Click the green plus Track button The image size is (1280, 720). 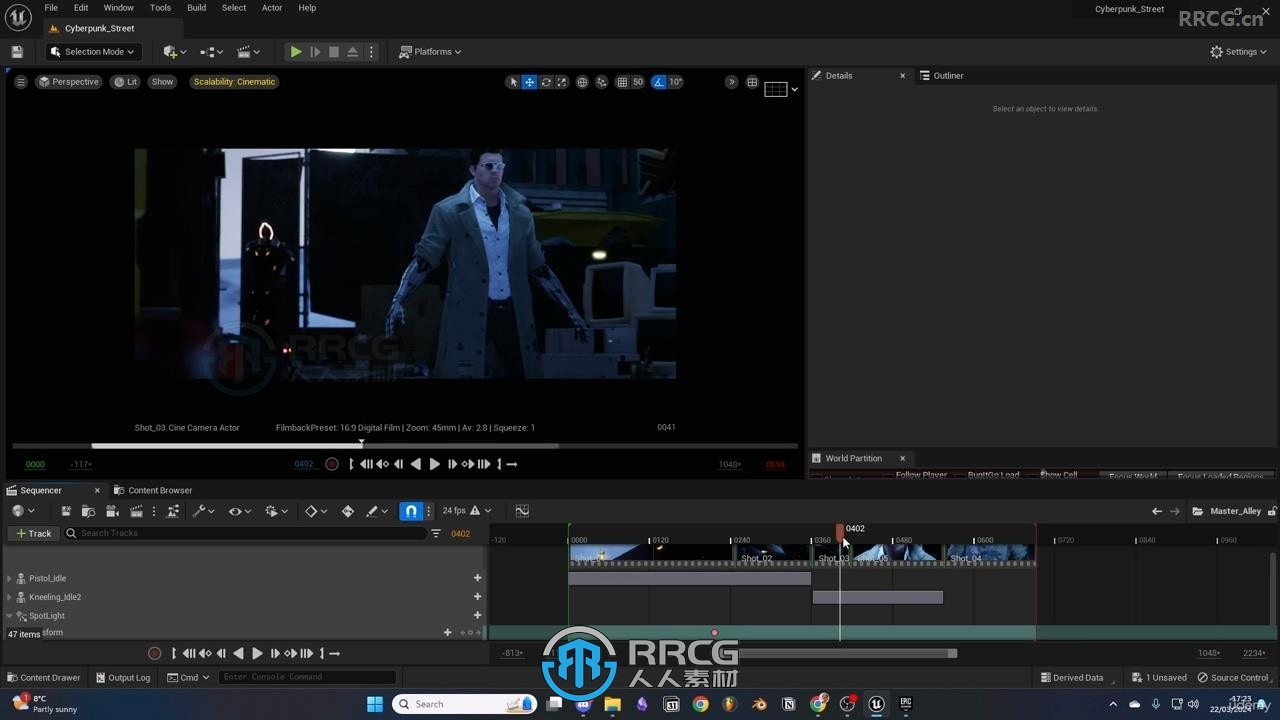33,533
